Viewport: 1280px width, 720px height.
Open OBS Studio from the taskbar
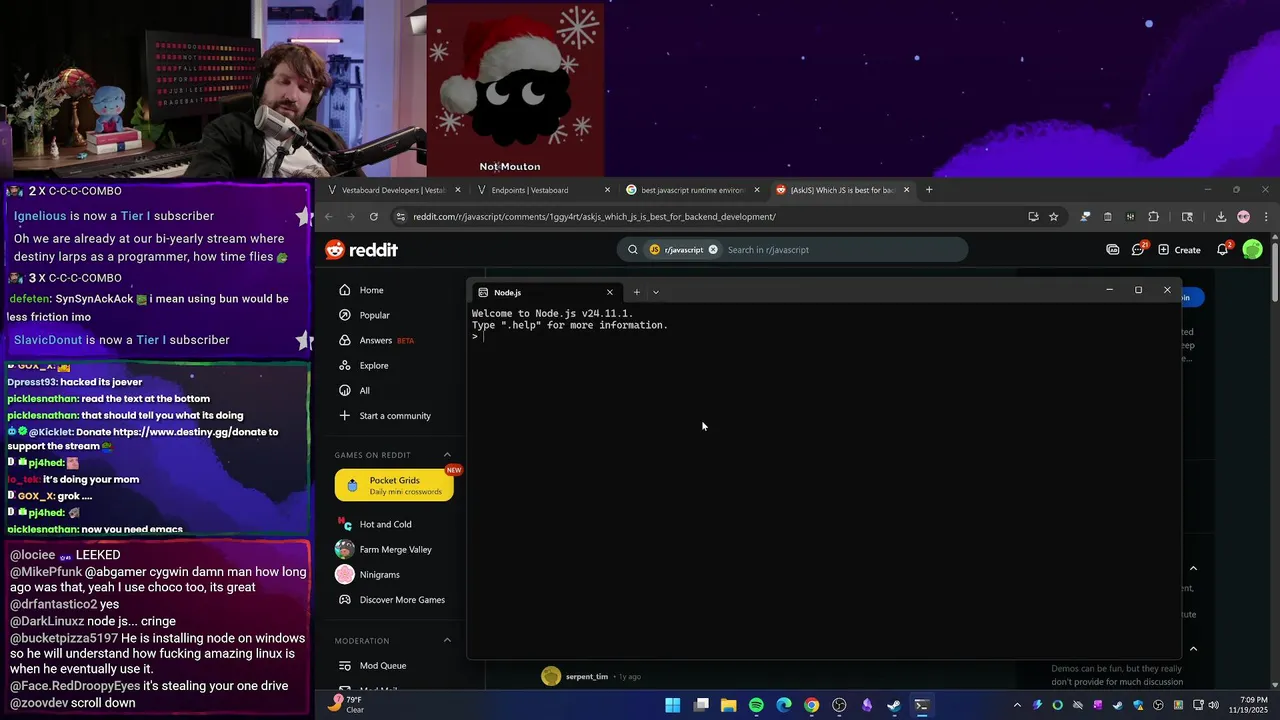[x=839, y=705]
